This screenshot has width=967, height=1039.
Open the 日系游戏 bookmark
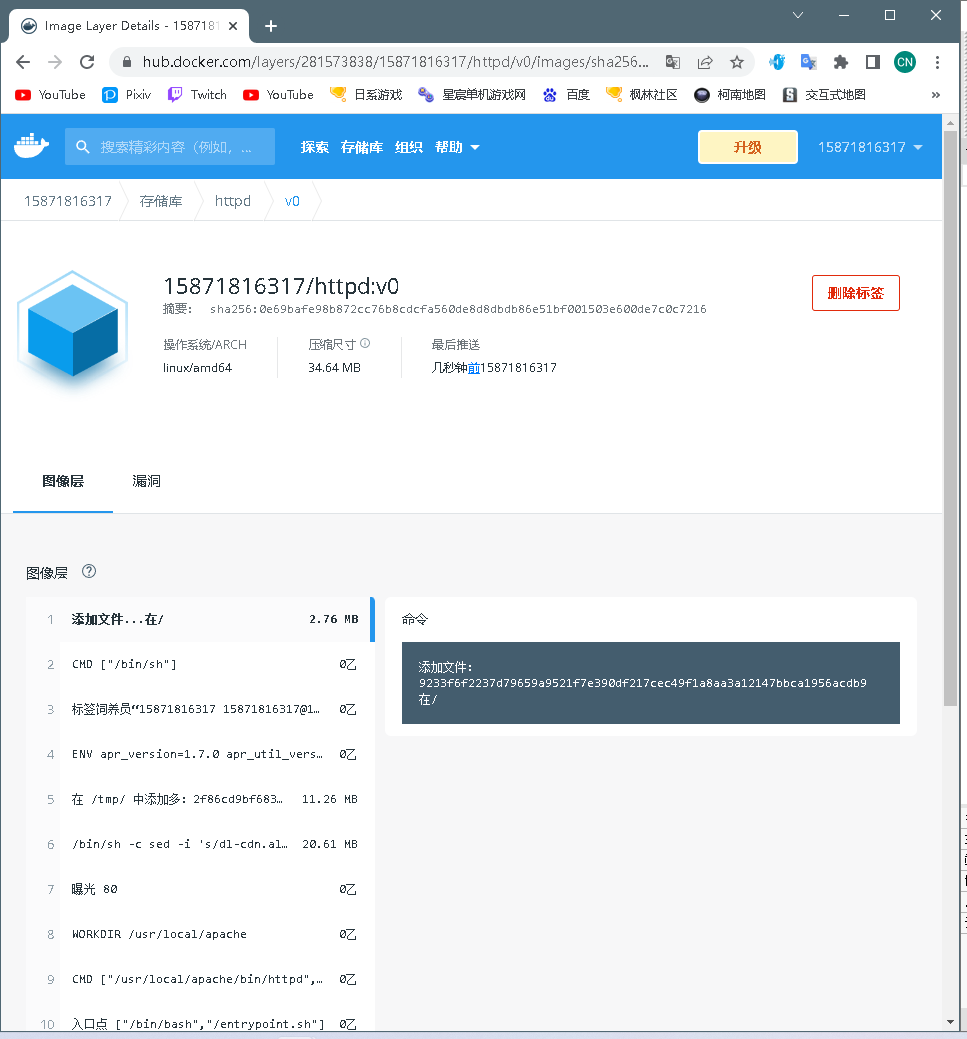click(x=367, y=95)
